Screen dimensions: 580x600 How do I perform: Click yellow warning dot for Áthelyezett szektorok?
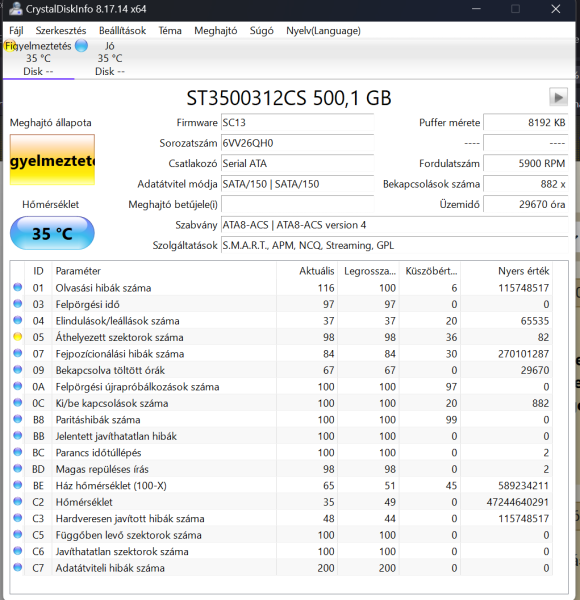17,337
